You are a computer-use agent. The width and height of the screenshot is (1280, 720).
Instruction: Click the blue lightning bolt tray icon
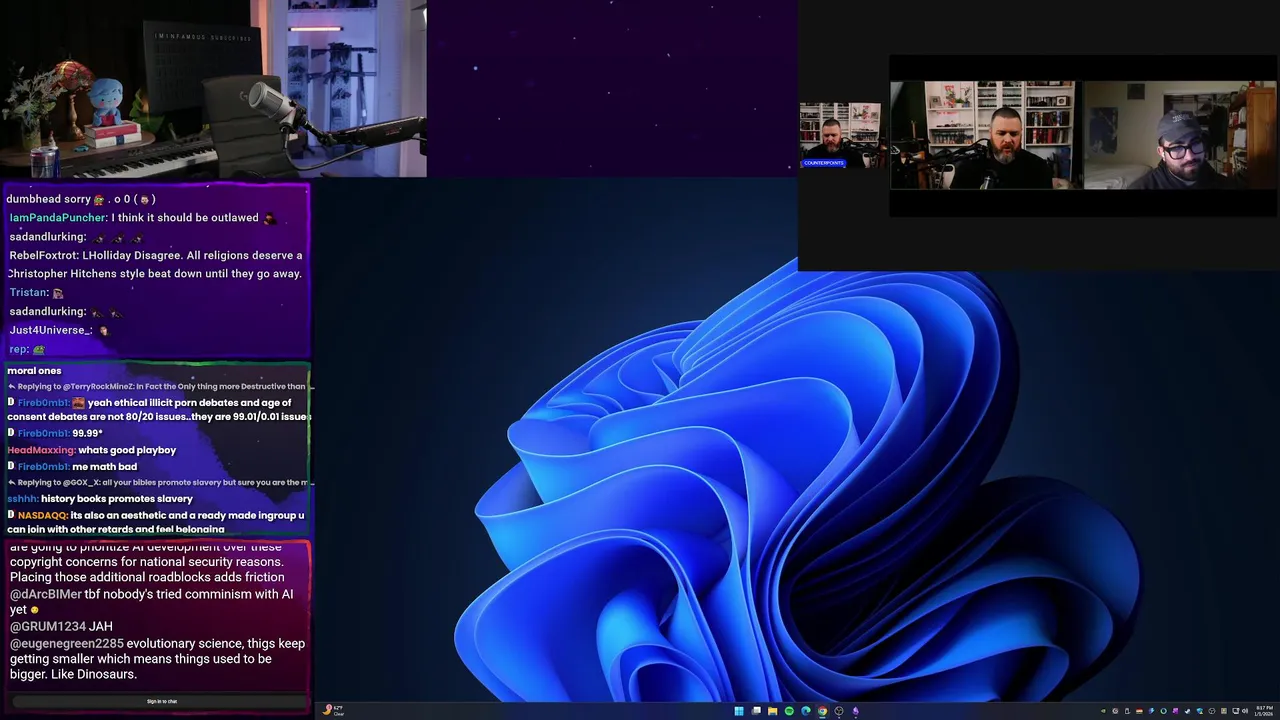click(1151, 711)
